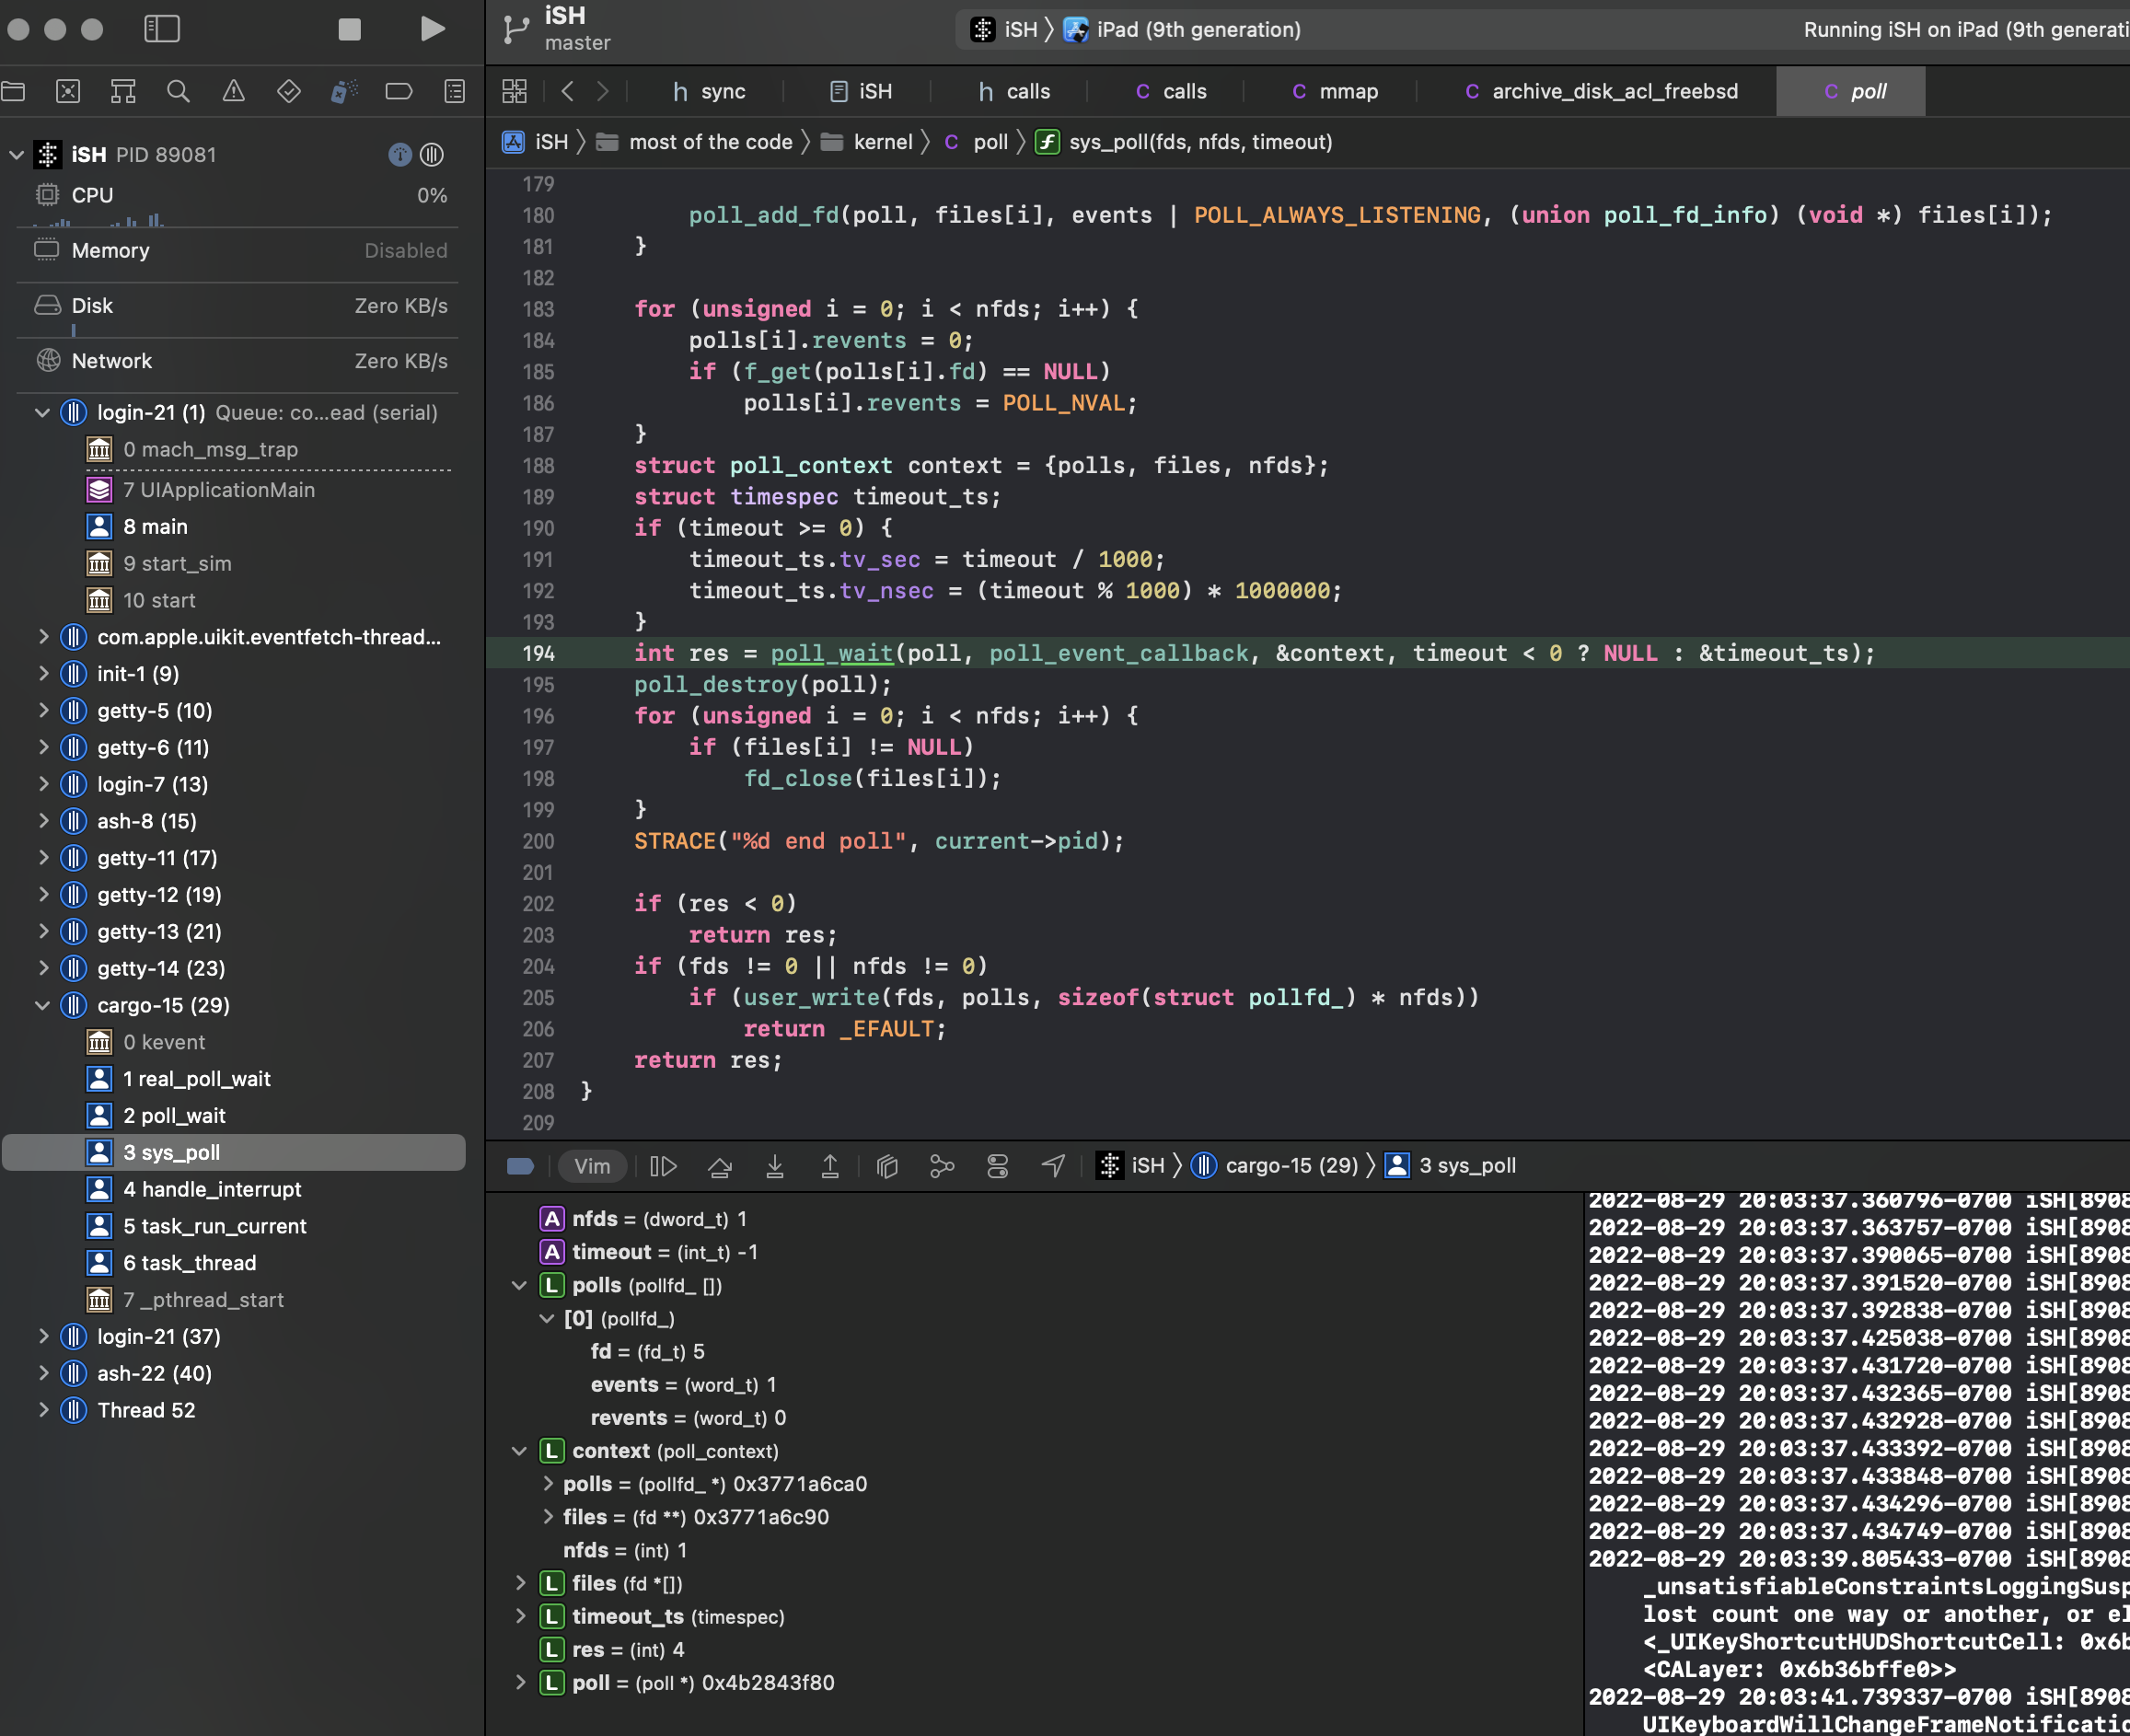The image size is (2130, 1736).
Task: Toggle breakpoints activation in debug bar
Action: pyautogui.click(x=520, y=1166)
